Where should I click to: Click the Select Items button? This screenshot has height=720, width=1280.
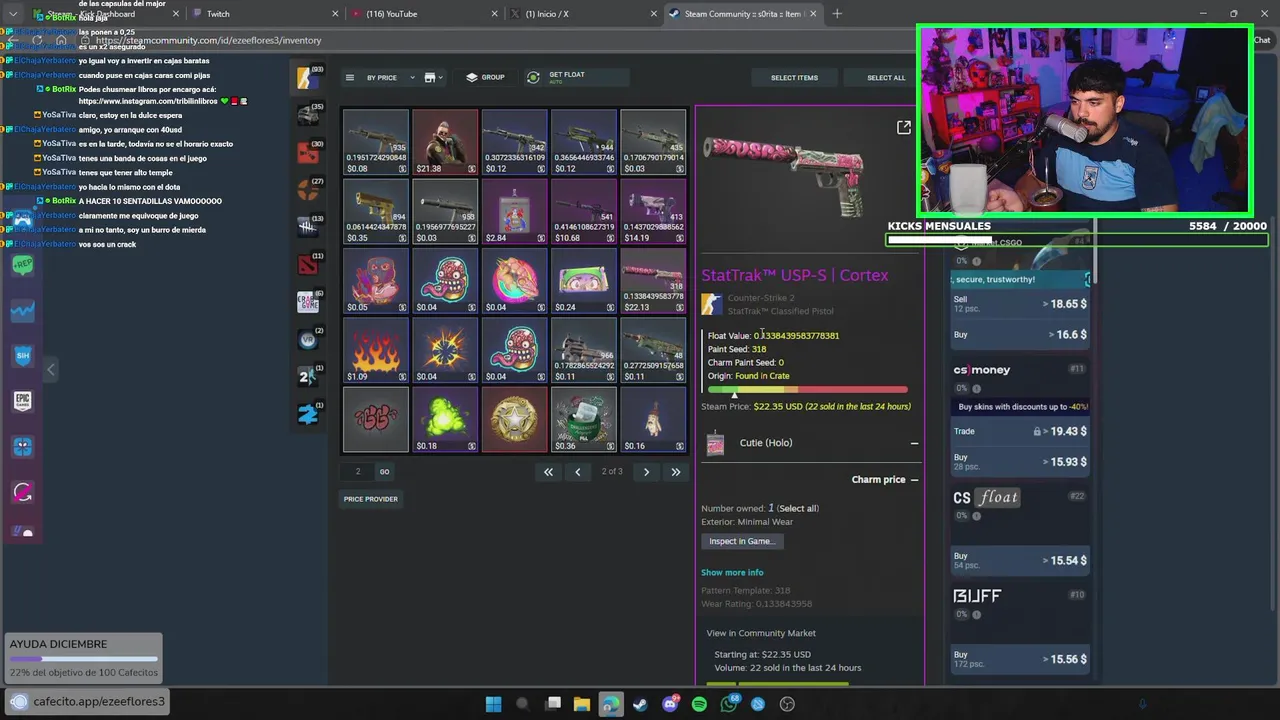click(x=794, y=77)
